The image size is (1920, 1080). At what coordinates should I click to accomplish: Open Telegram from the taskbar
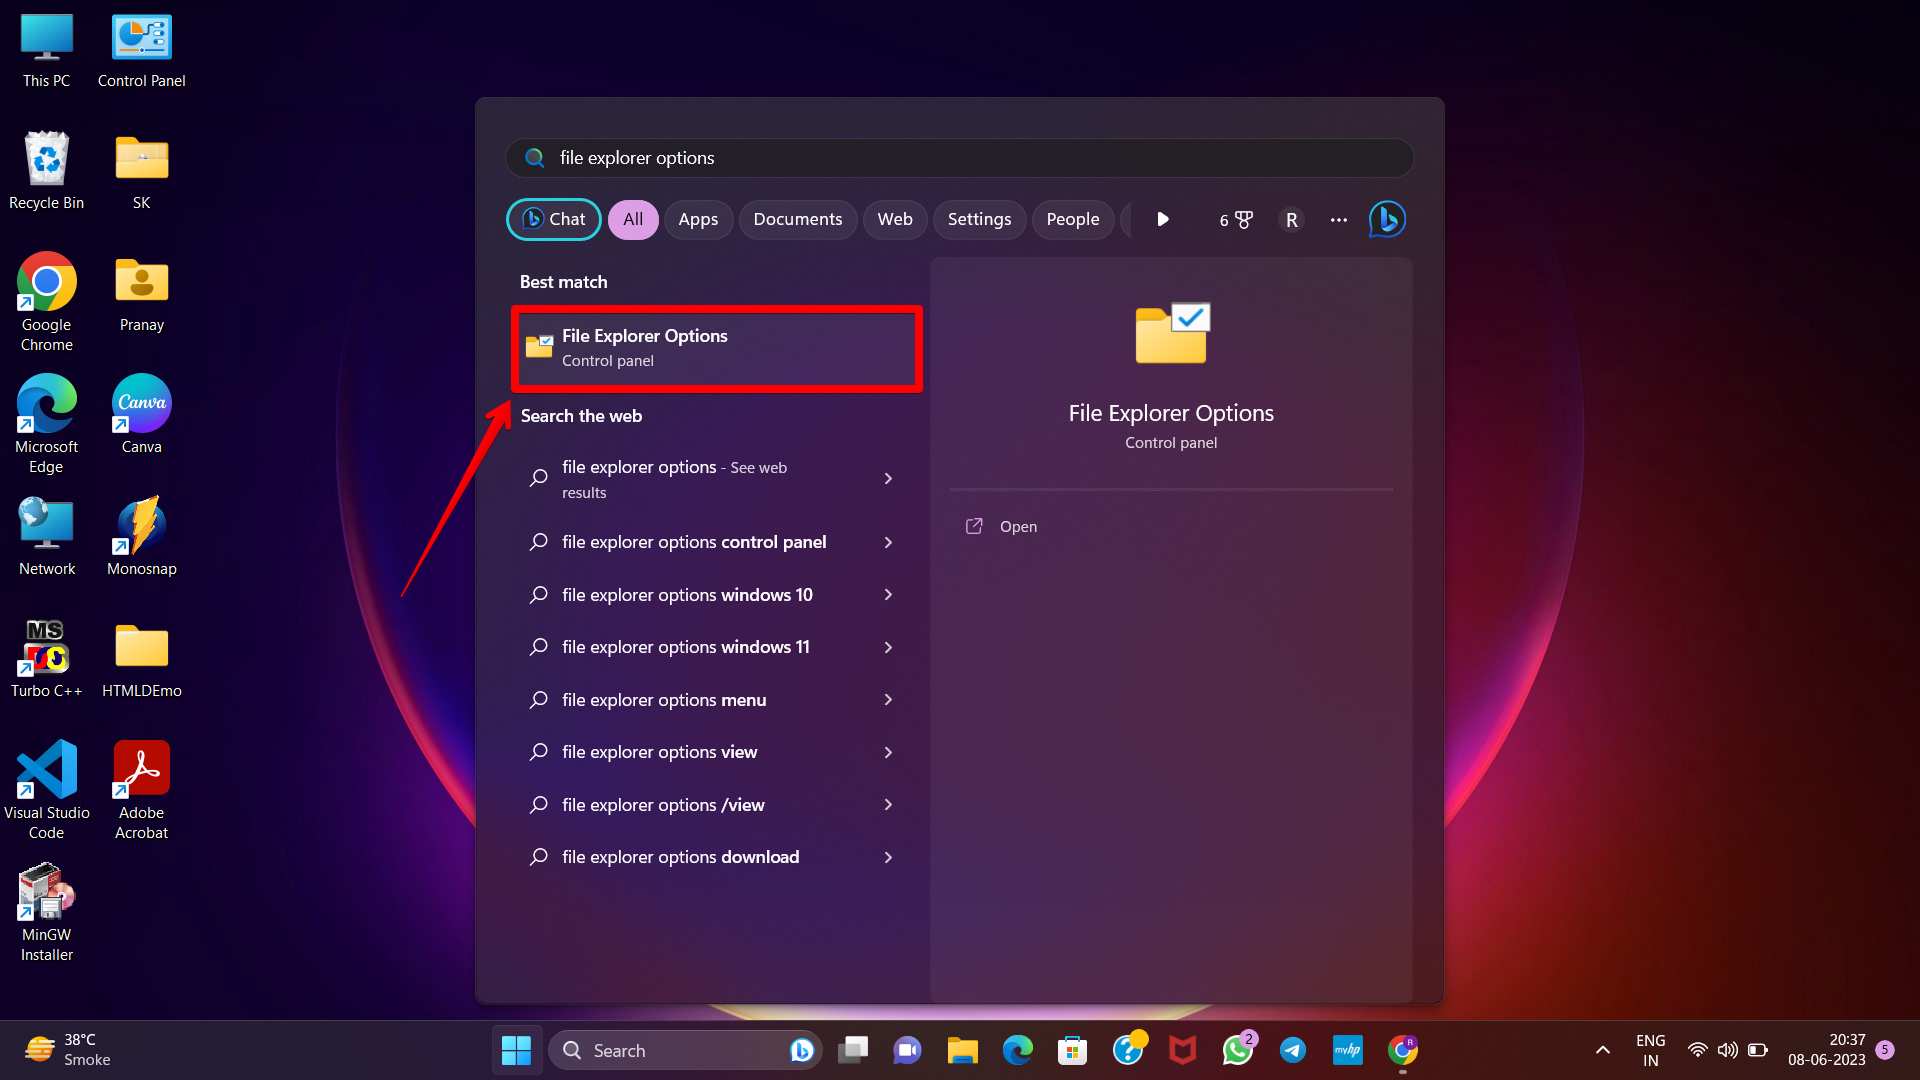click(1293, 1050)
